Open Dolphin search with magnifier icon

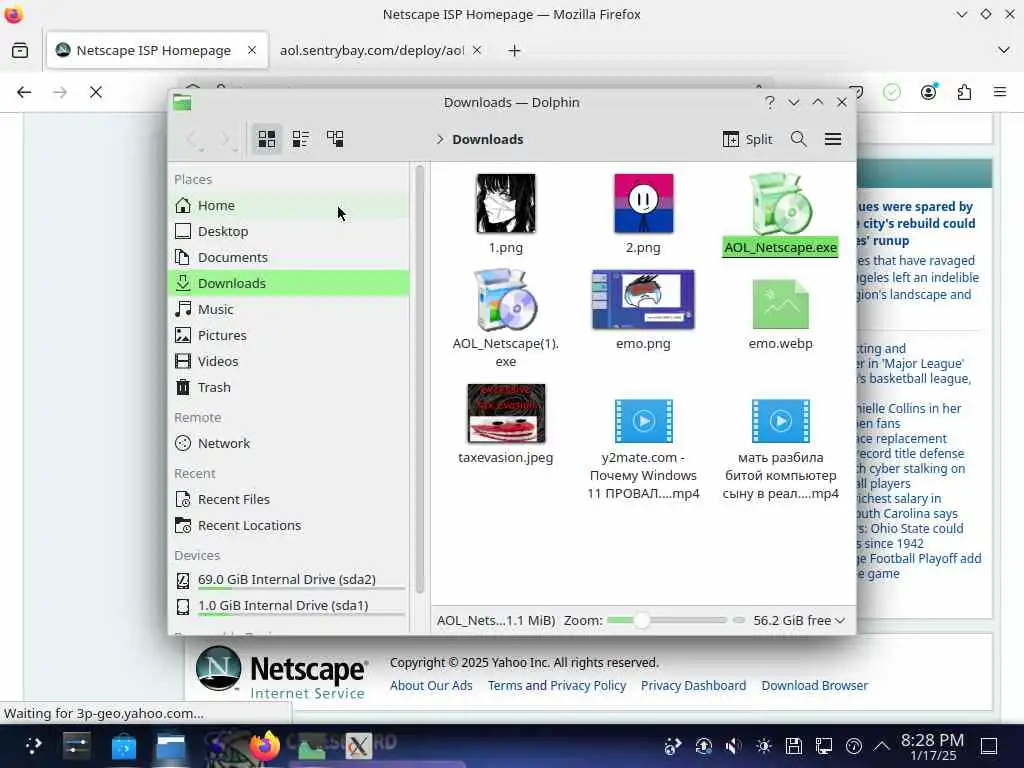[798, 139]
